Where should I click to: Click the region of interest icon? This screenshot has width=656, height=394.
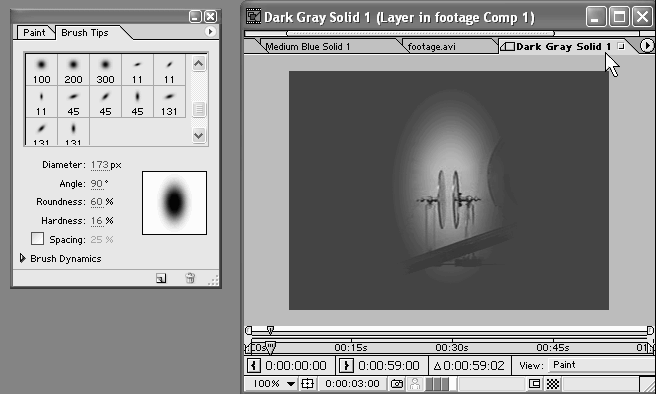pyautogui.click(x=534, y=384)
